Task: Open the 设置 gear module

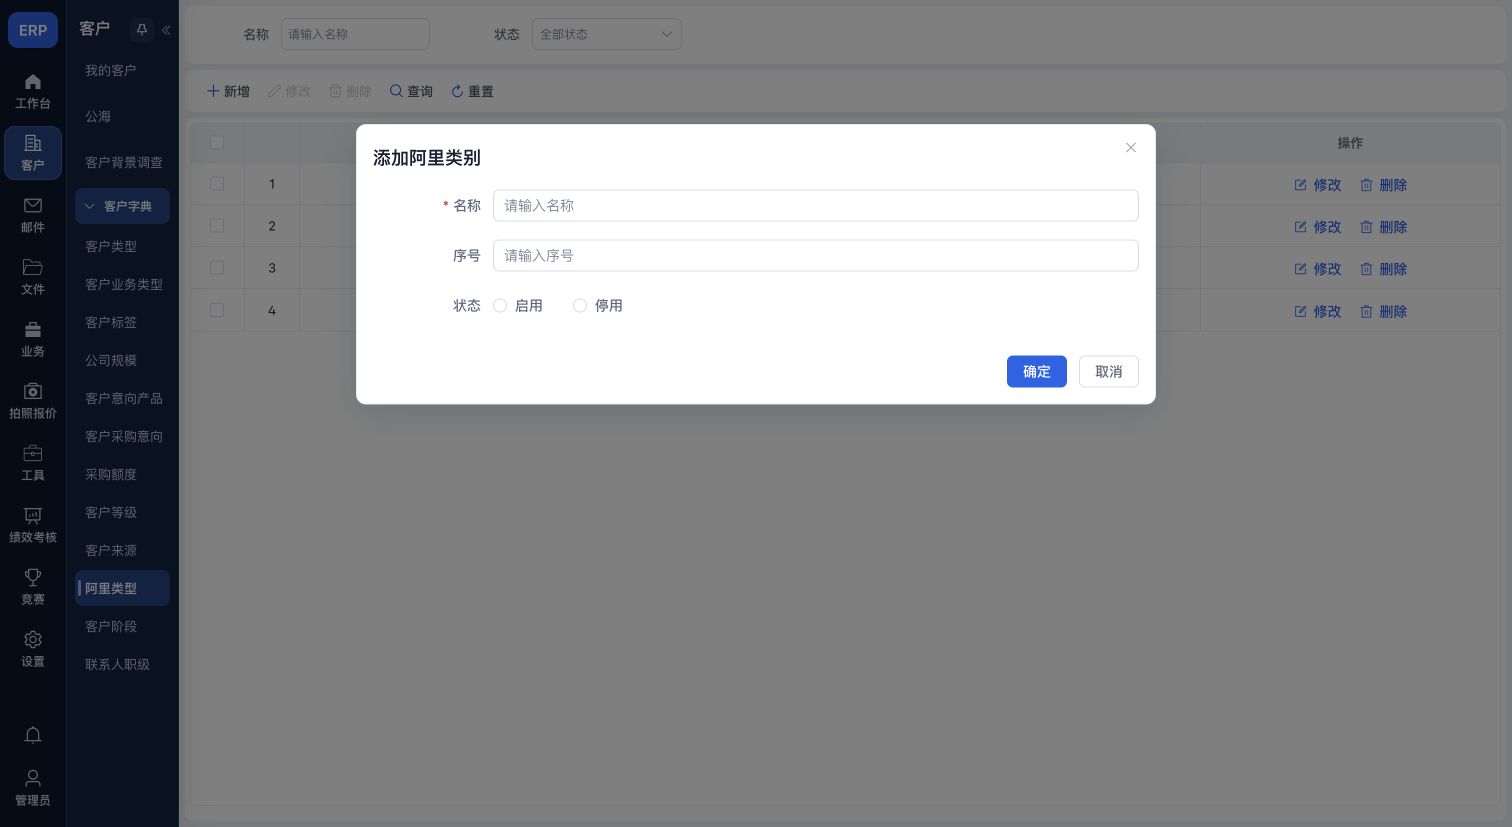Action: [33, 649]
